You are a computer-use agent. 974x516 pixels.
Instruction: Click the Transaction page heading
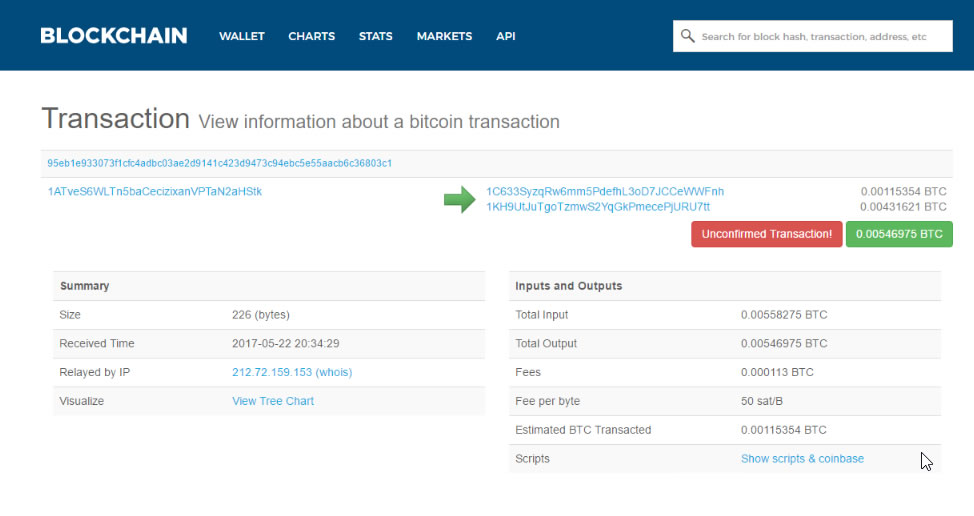coord(116,119)
